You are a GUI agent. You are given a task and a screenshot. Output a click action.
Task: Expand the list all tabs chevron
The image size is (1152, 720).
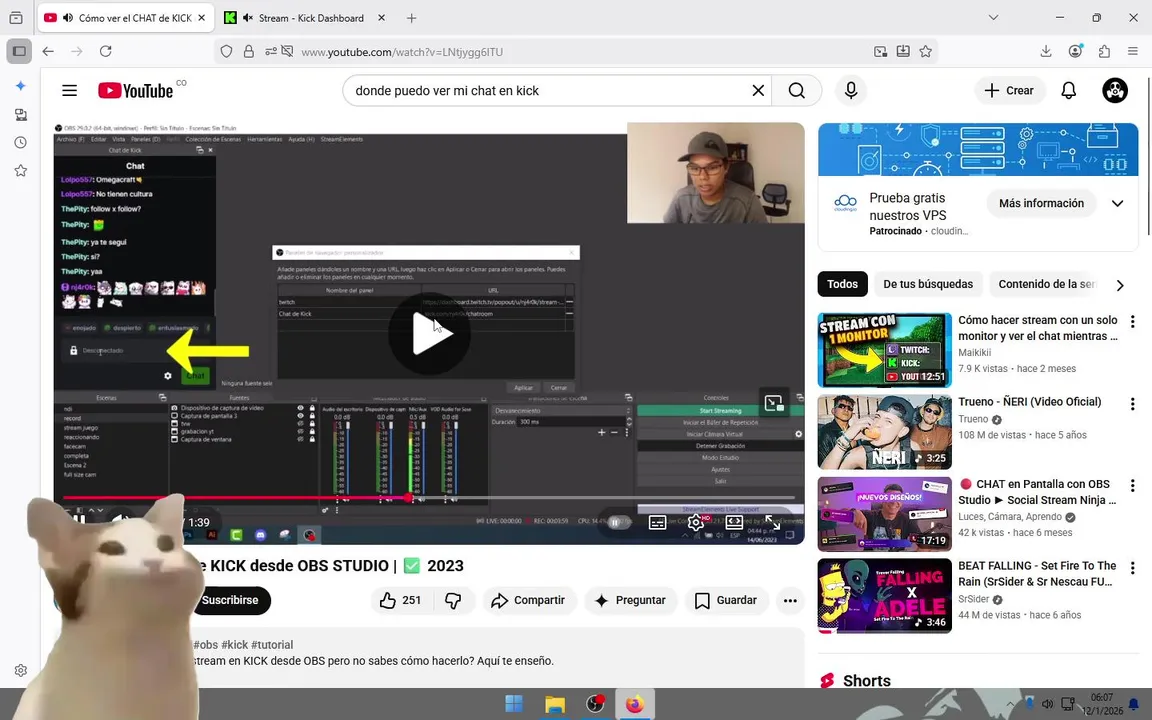pyautogui.click(x=993, y=18)
